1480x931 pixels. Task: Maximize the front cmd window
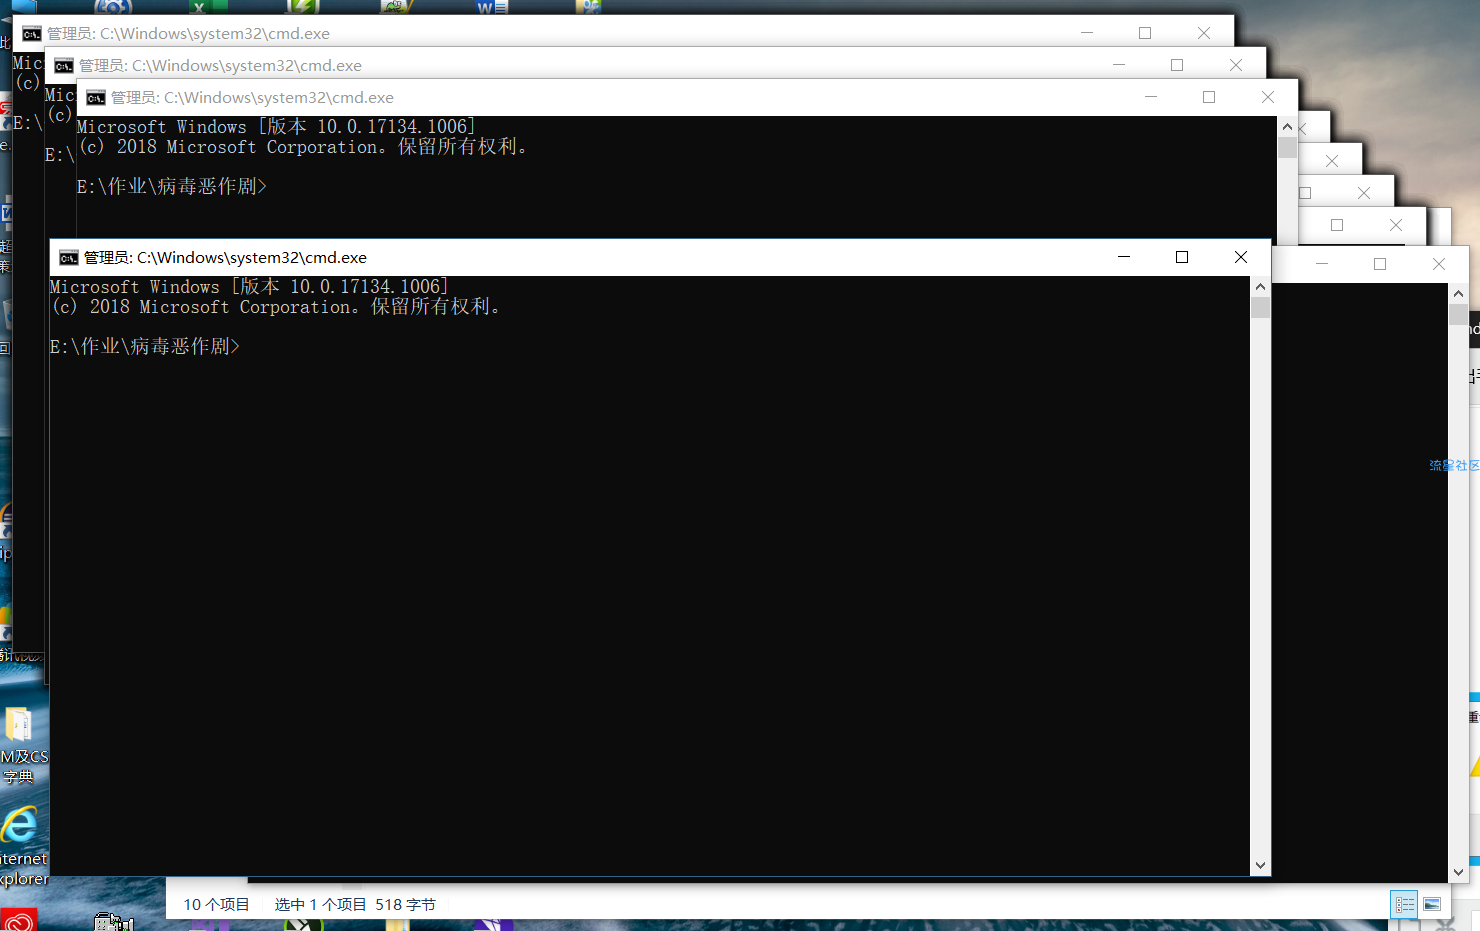pos(1182,257)
